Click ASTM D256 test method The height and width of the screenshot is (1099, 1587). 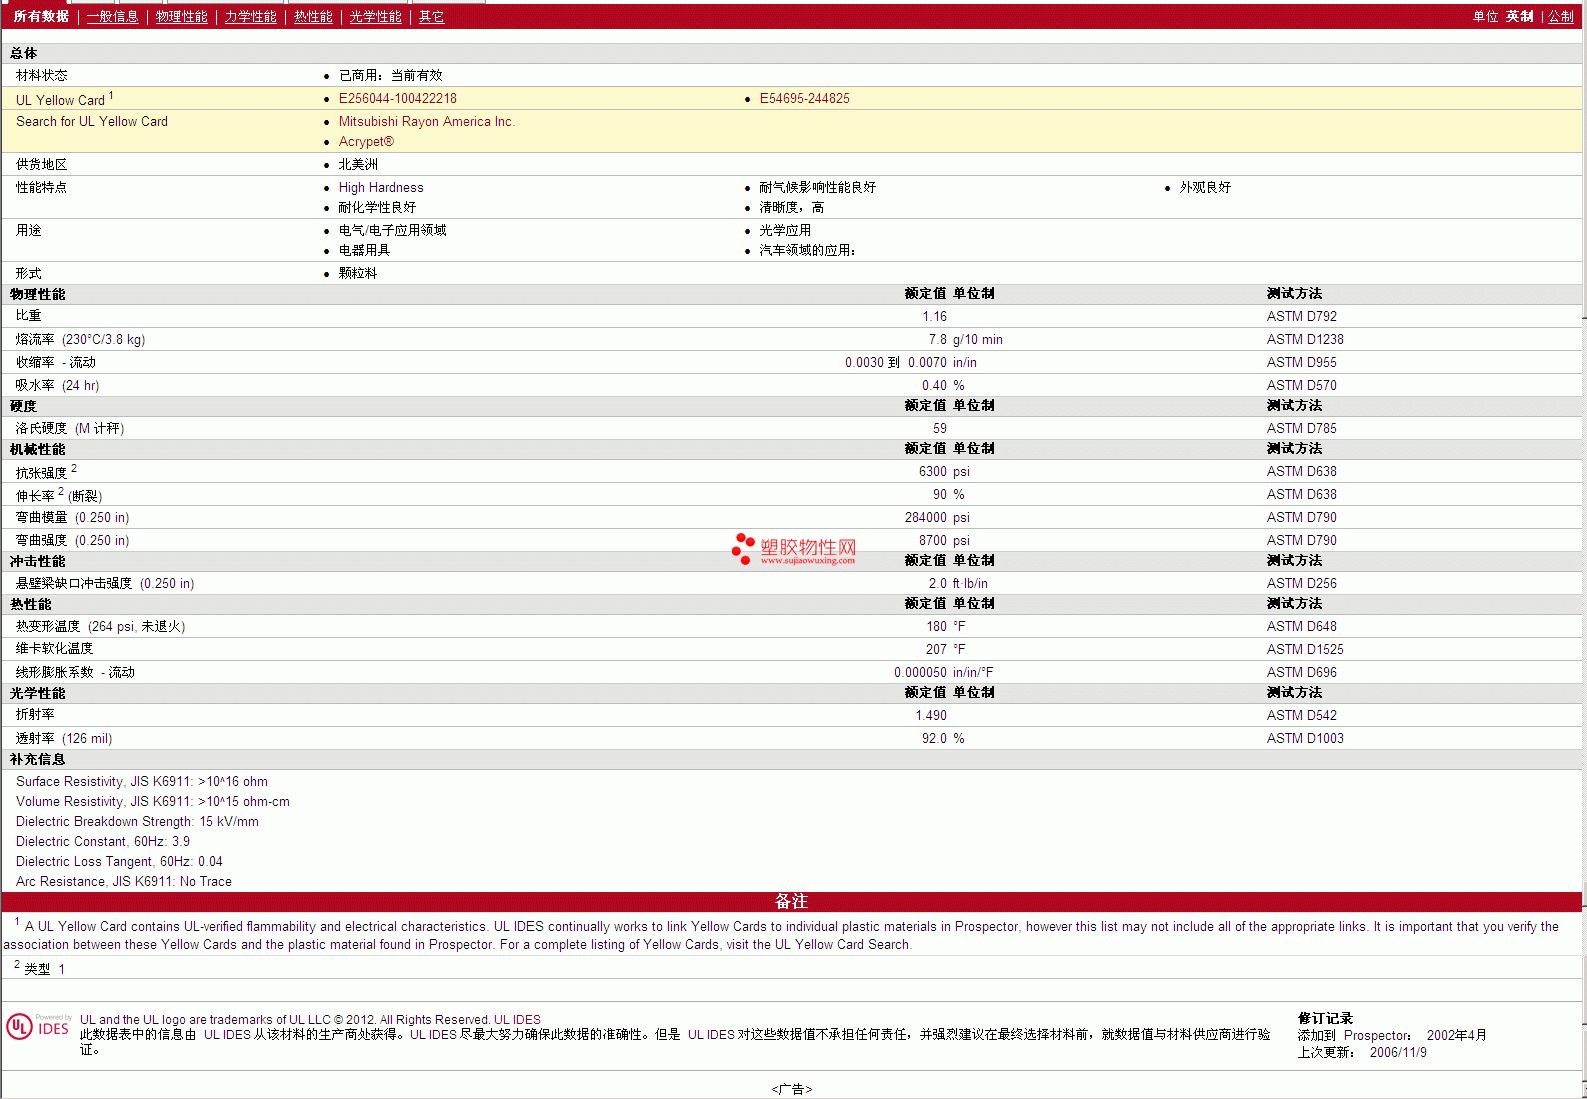pyautogui.click(x=1302, y=584)
